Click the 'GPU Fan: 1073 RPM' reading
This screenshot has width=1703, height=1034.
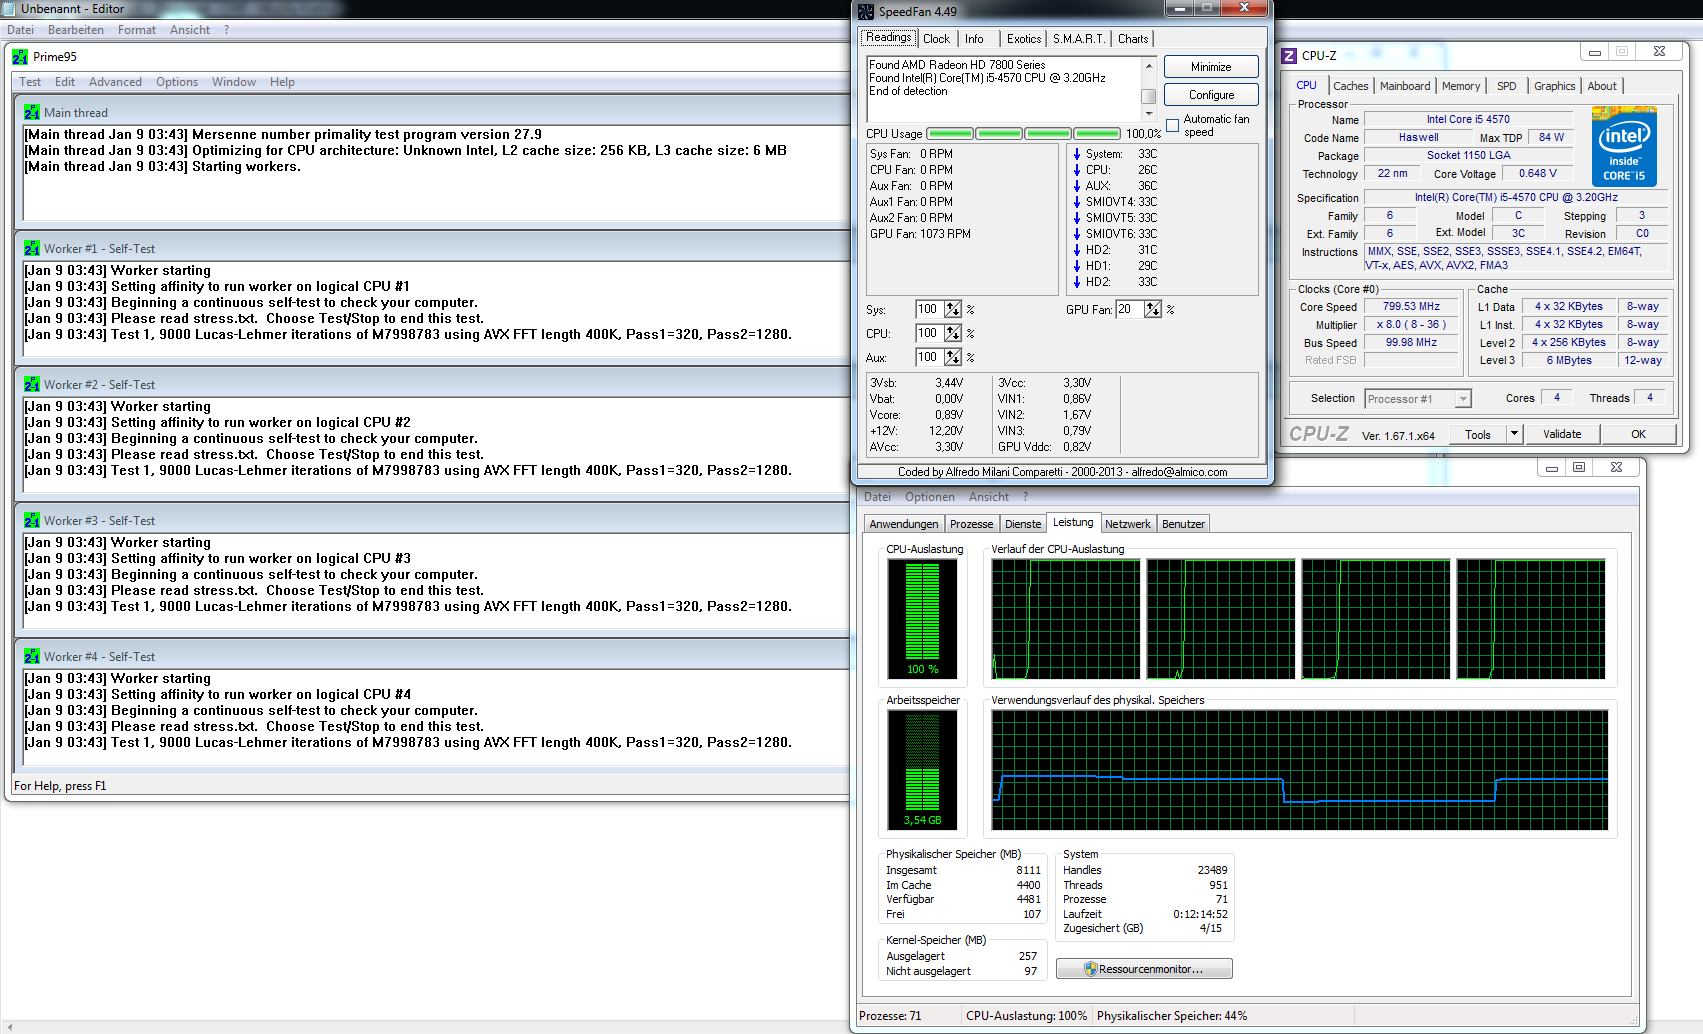pyautogui.click(x=920, y=234)
